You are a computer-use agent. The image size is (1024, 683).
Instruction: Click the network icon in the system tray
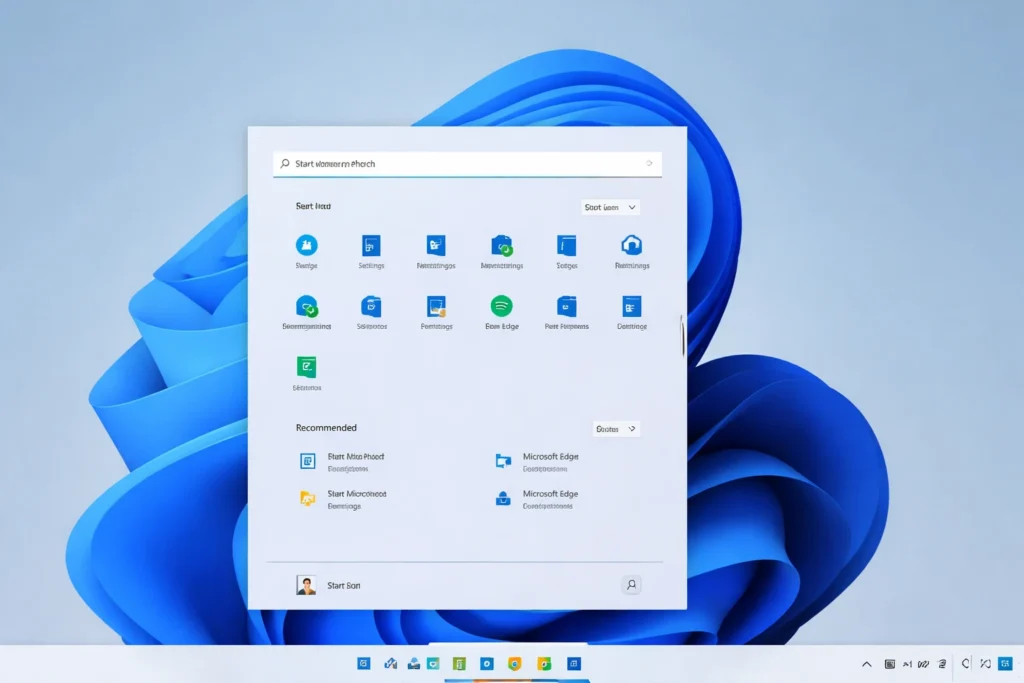tap(923, 663)
